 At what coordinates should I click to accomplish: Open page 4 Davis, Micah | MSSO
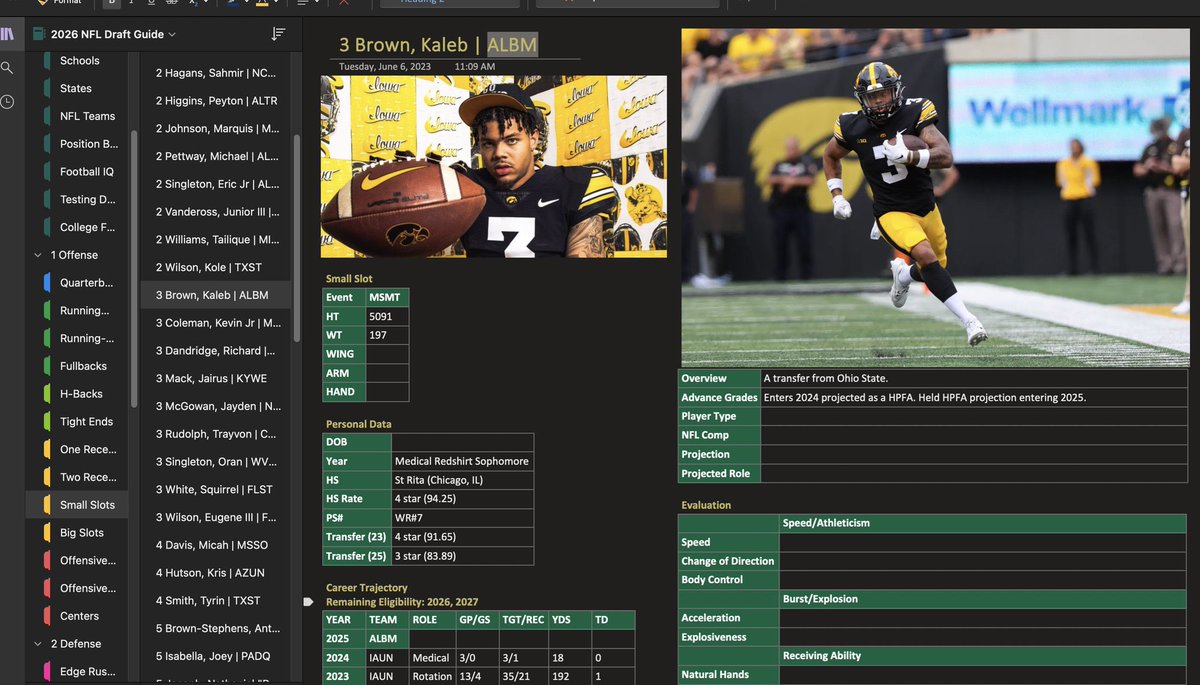tap(216, 545)
